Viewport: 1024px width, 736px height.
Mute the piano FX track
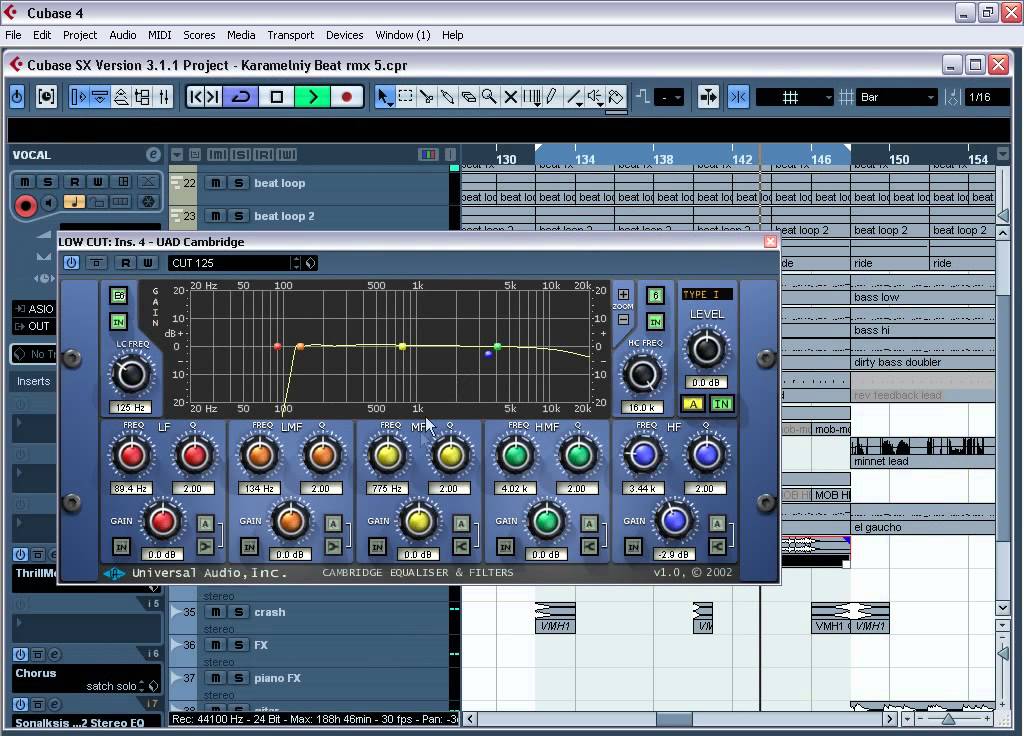216,678
